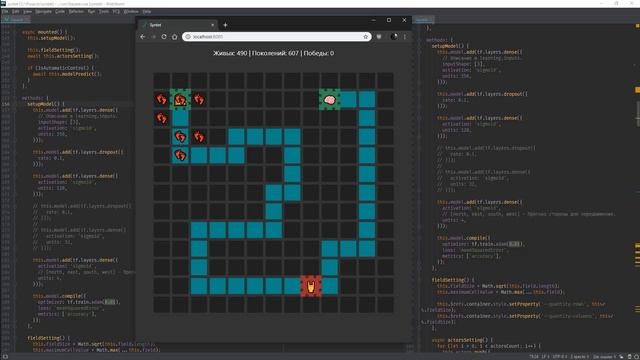Open View menu in IDE

tap(27, 11)
